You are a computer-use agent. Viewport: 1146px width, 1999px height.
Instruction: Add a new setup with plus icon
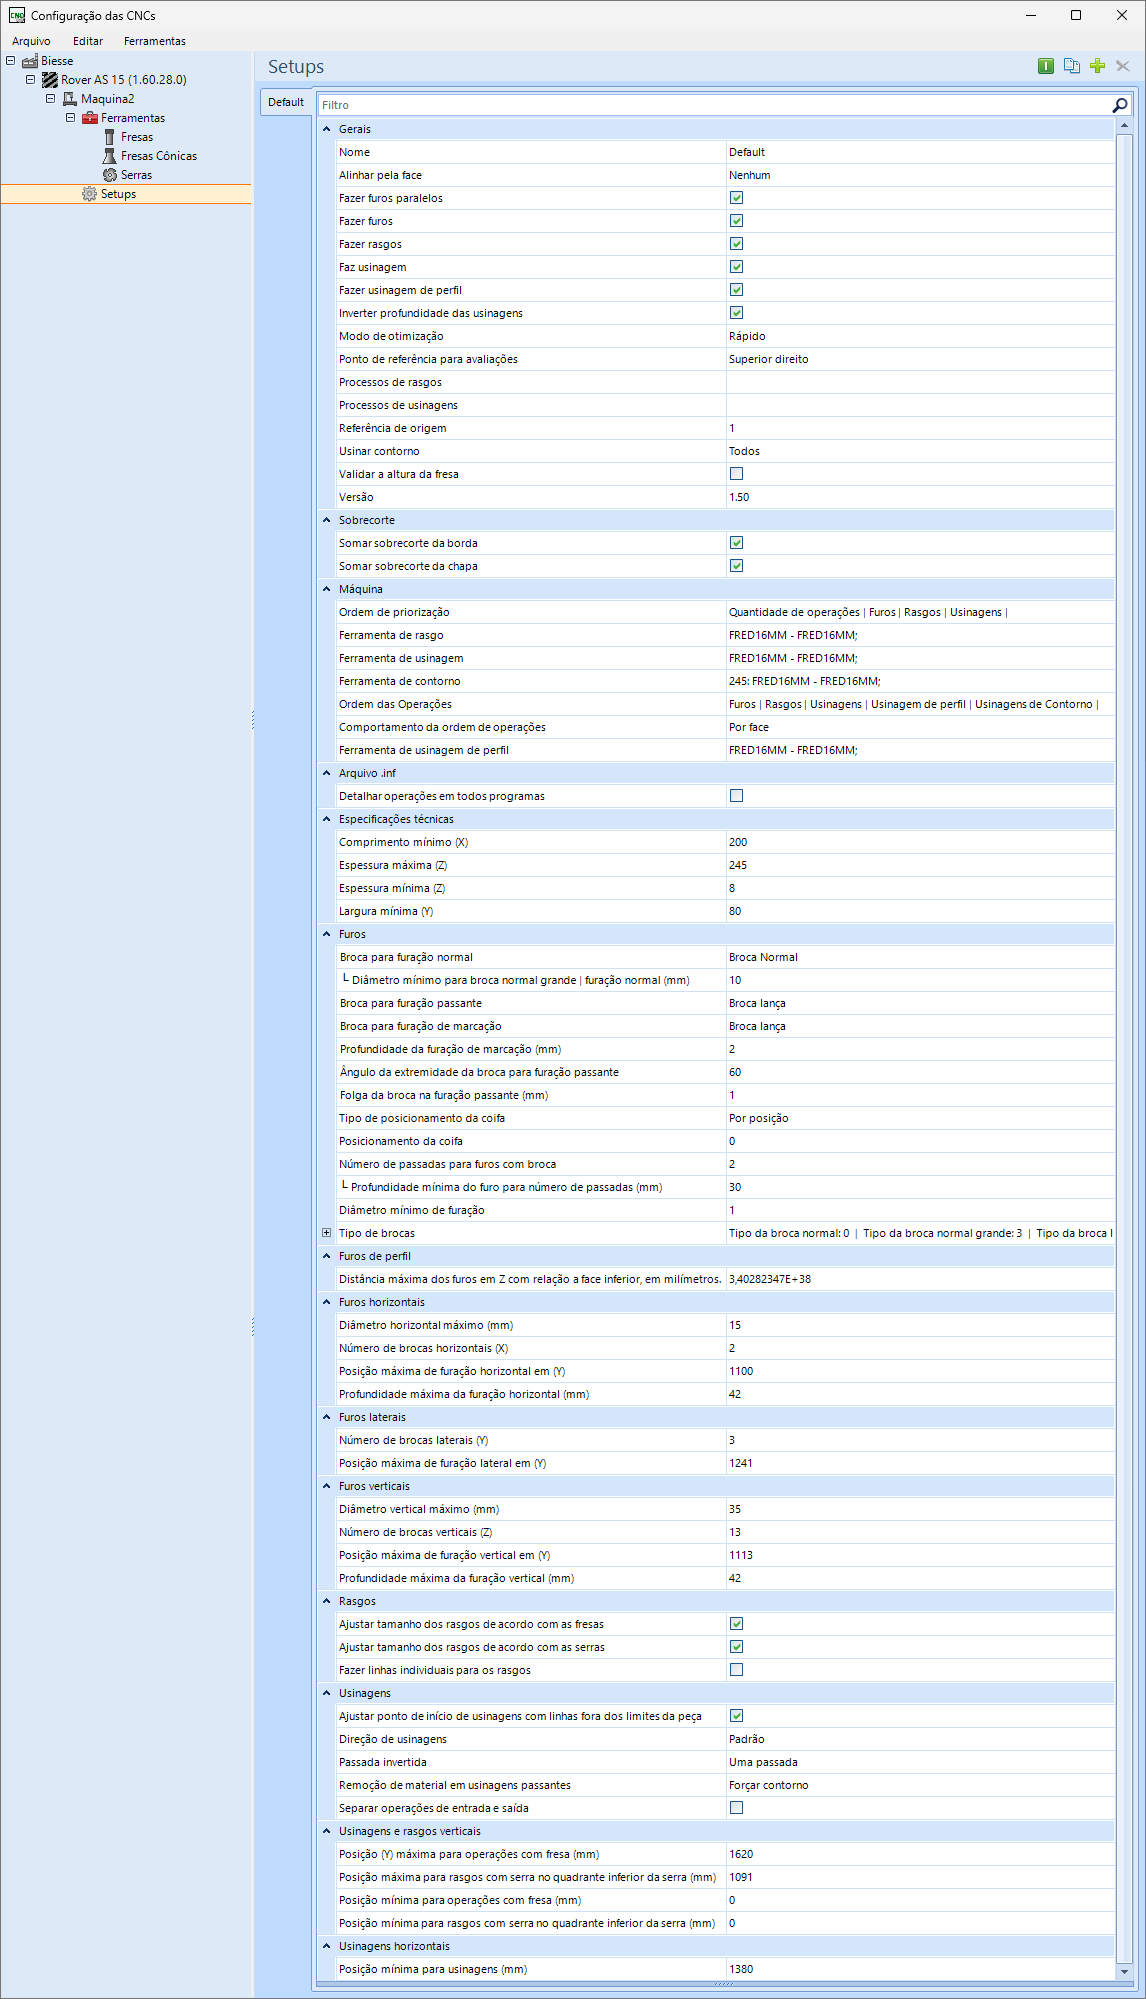pyautogui.click(x=1098, y=66)
